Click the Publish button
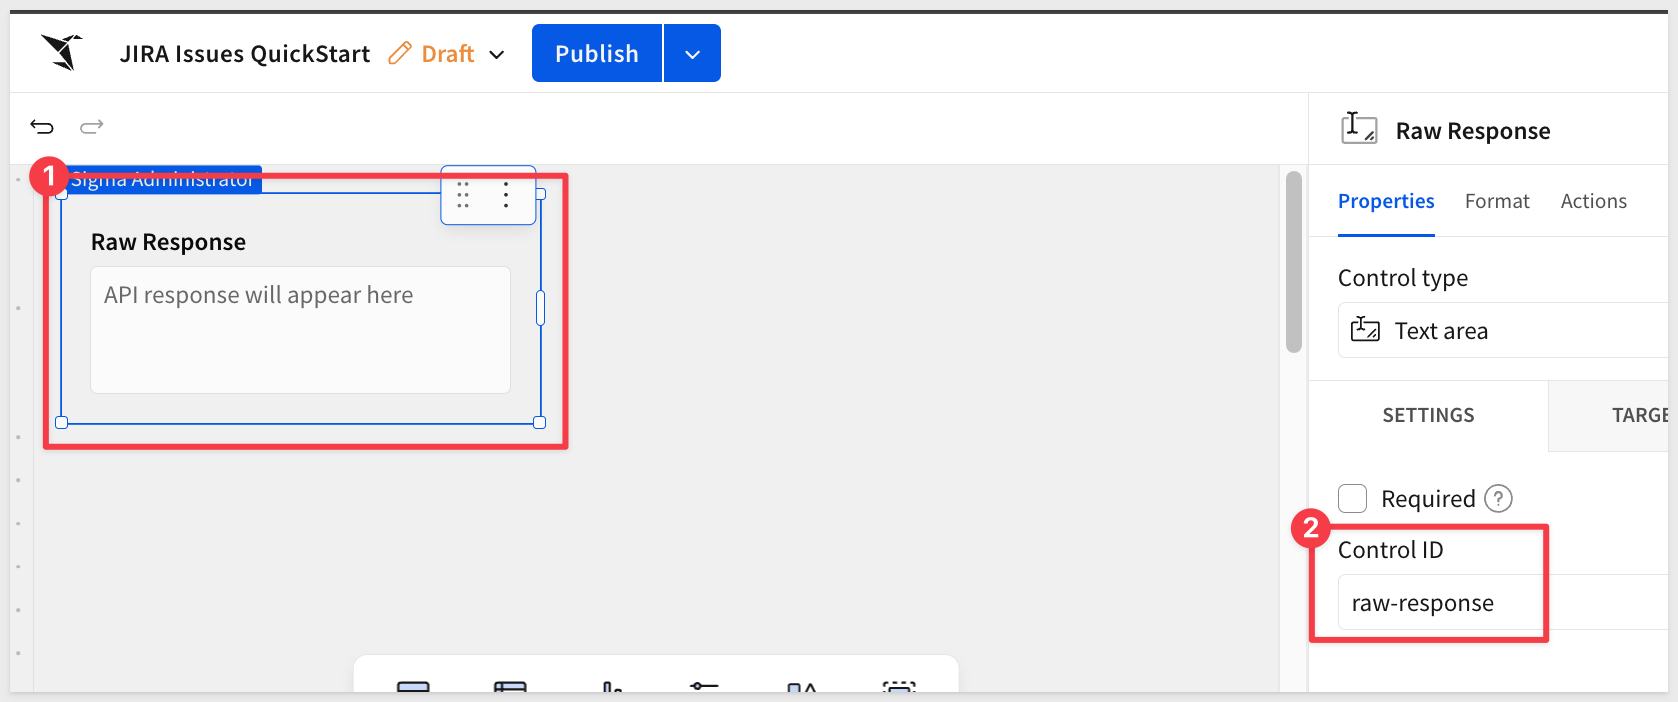 (597, 54)
